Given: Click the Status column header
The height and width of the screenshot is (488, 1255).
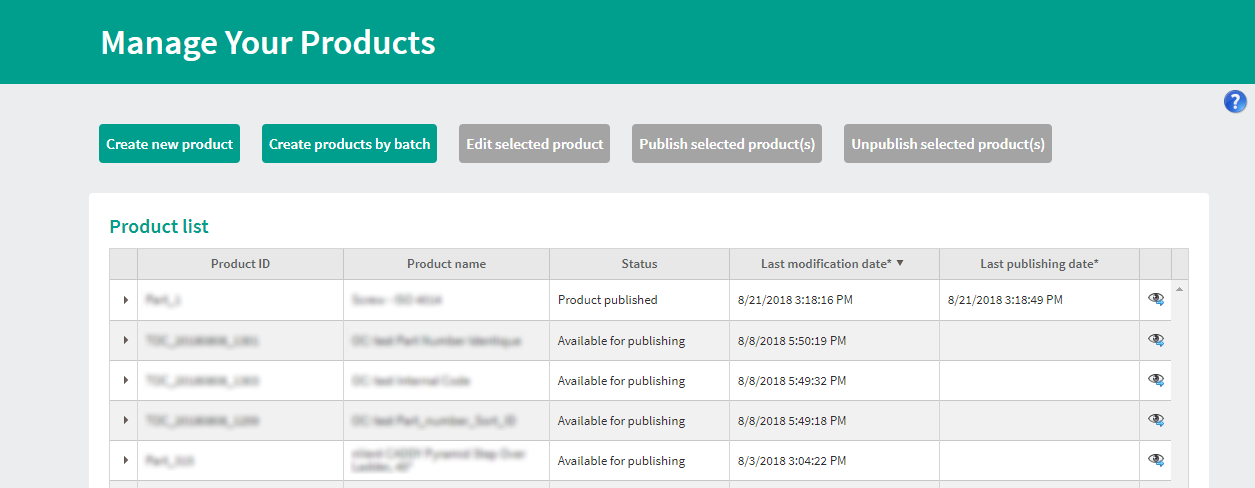Looking at the screenshot, I should [x=639, y=264].
